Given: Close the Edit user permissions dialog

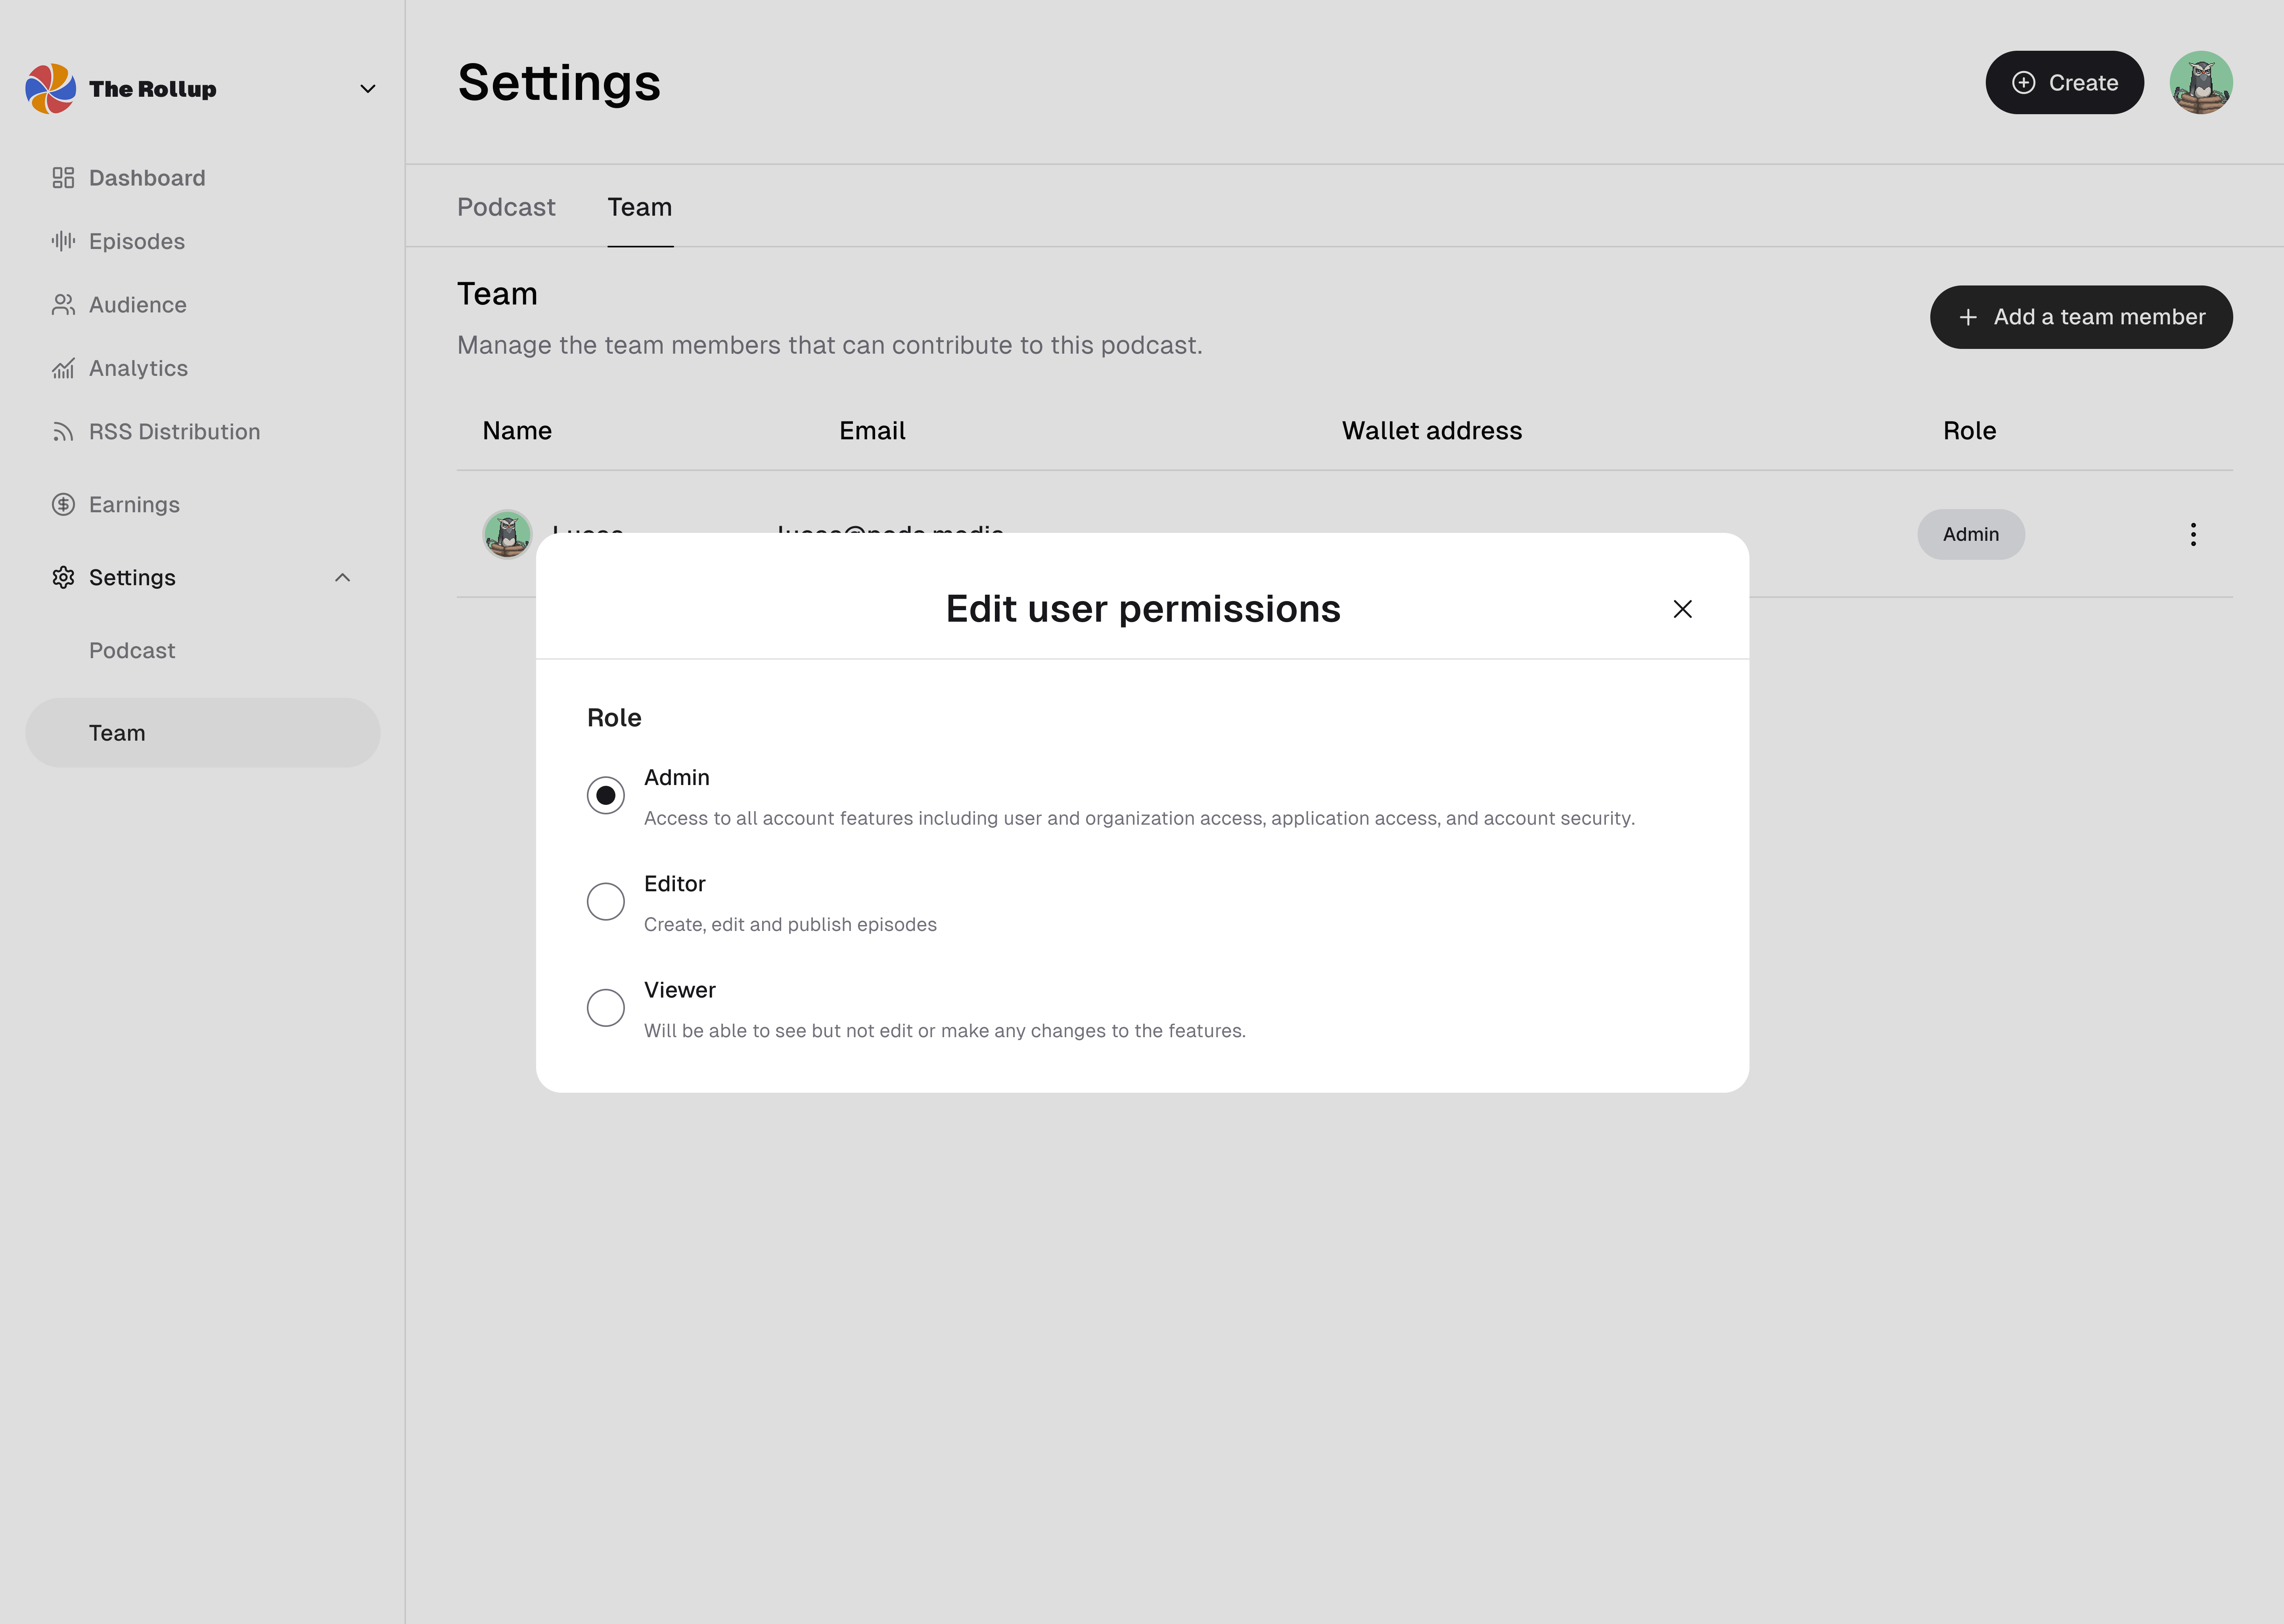Looking at the screenshot, I should (x=1682, y=609).
